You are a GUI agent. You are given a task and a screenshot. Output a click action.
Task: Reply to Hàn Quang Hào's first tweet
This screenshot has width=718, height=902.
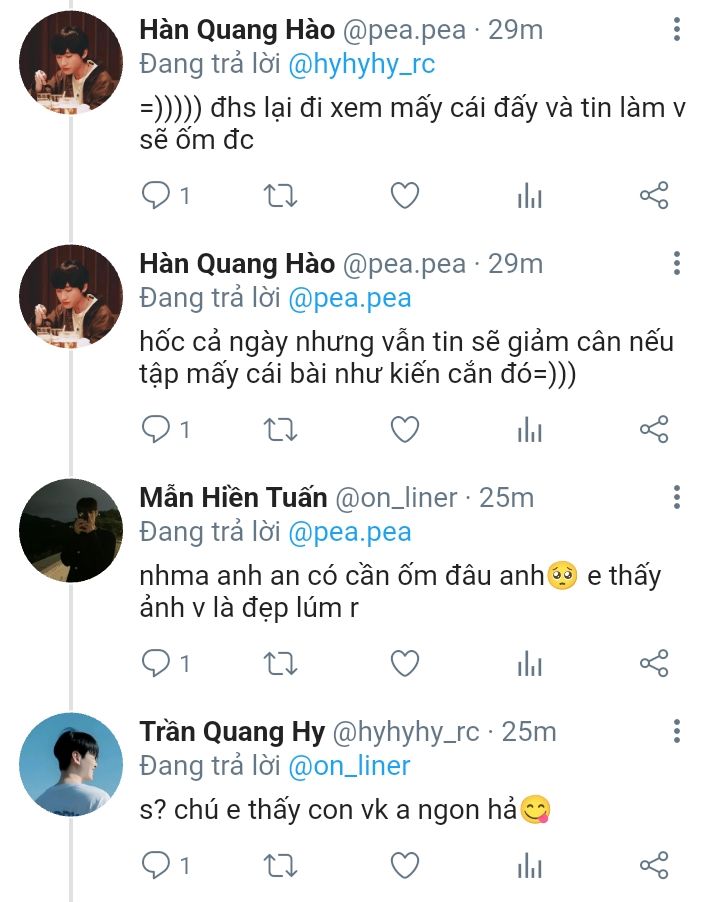[x=156, y=195]
